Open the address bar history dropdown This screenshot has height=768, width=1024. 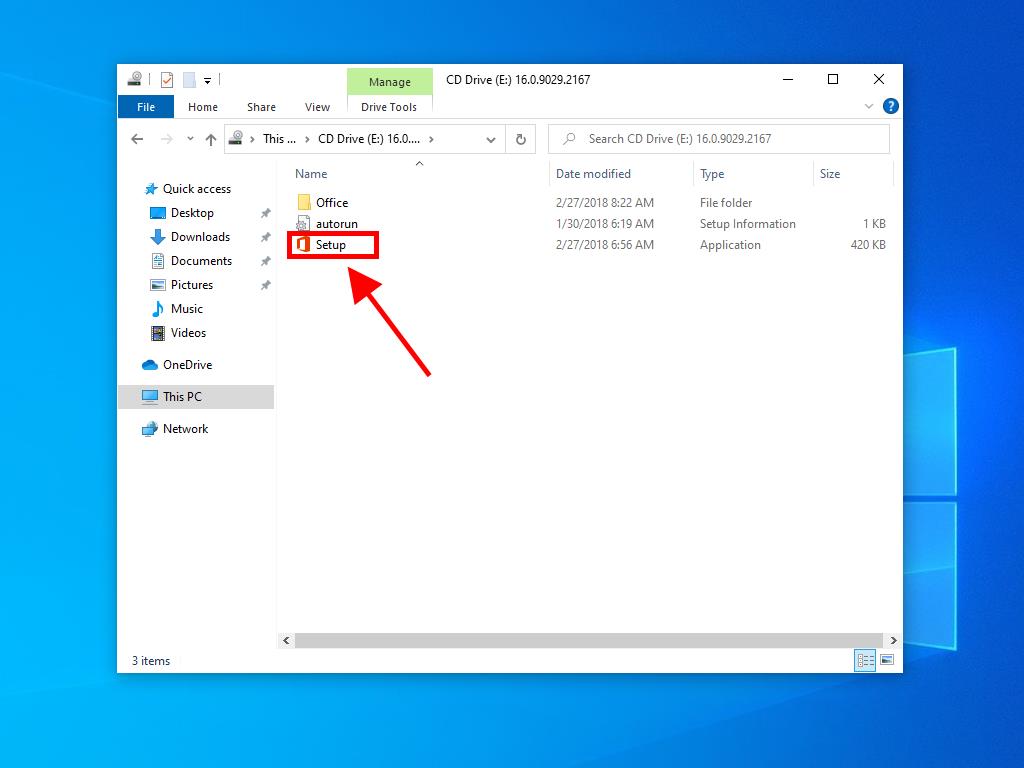(490, 139)
